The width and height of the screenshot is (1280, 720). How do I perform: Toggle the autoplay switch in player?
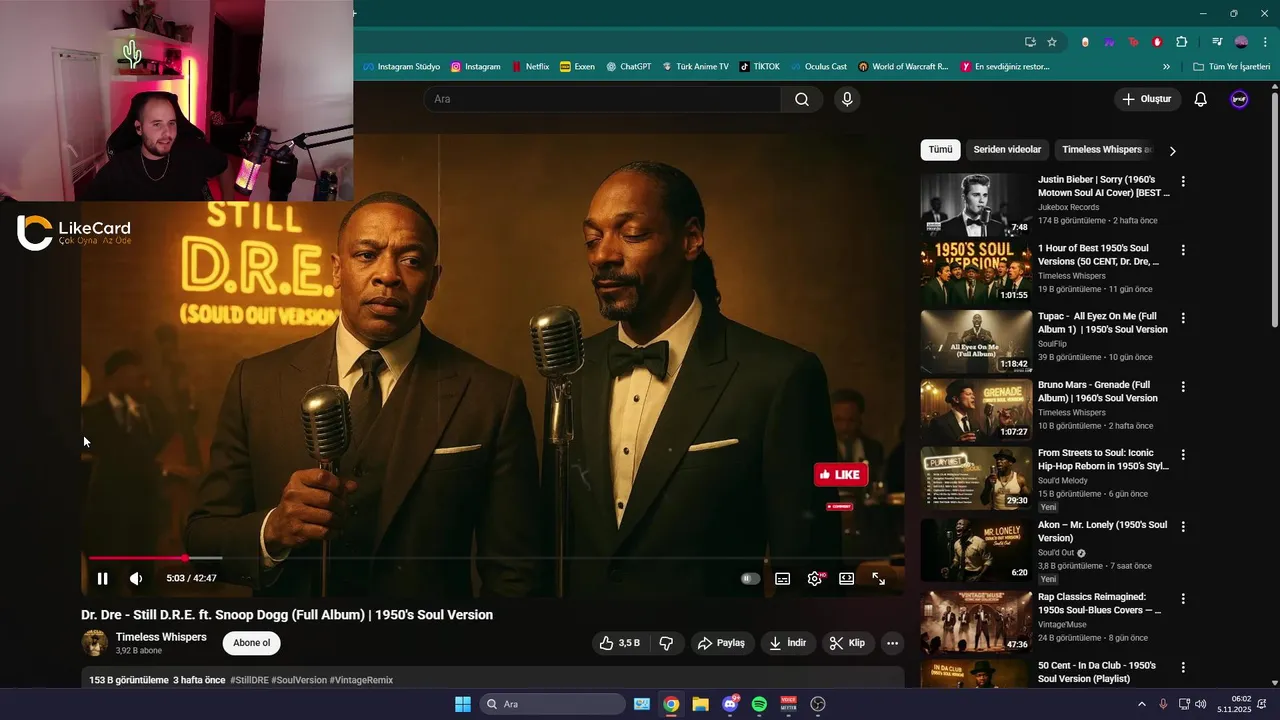click(x=750, y=578)
